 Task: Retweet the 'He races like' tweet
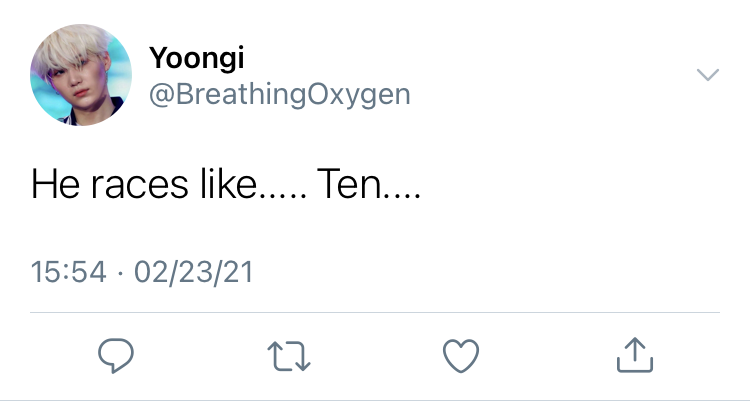tap(289, 356)
